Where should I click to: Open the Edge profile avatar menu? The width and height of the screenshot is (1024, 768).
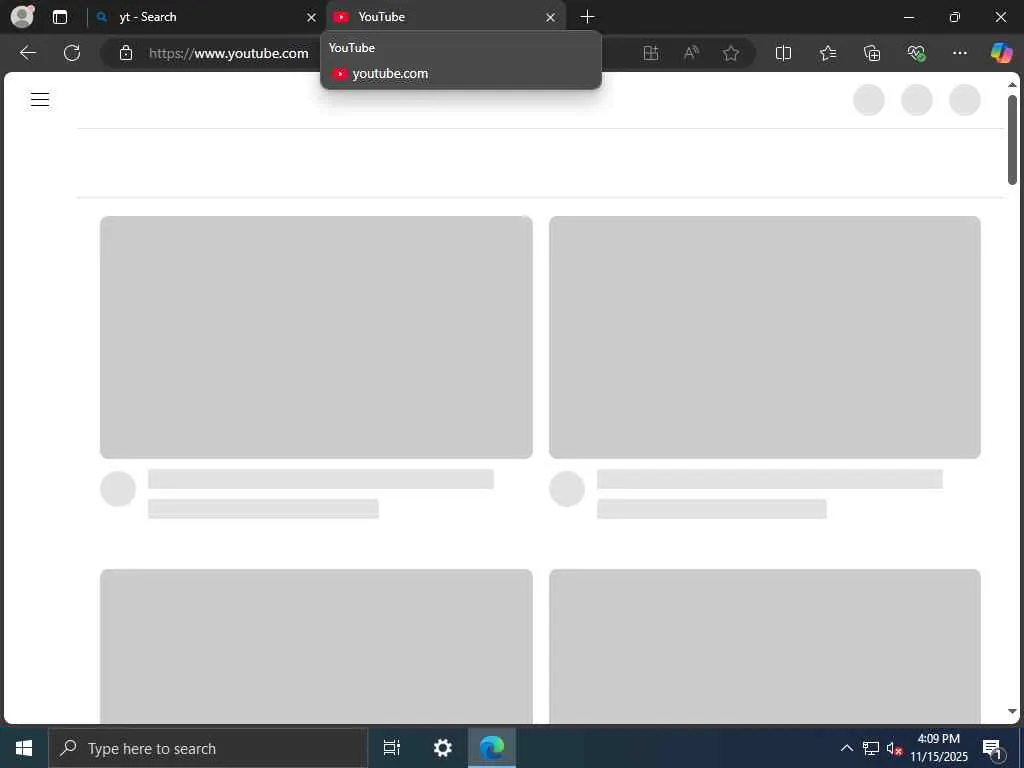pos(22,16)
